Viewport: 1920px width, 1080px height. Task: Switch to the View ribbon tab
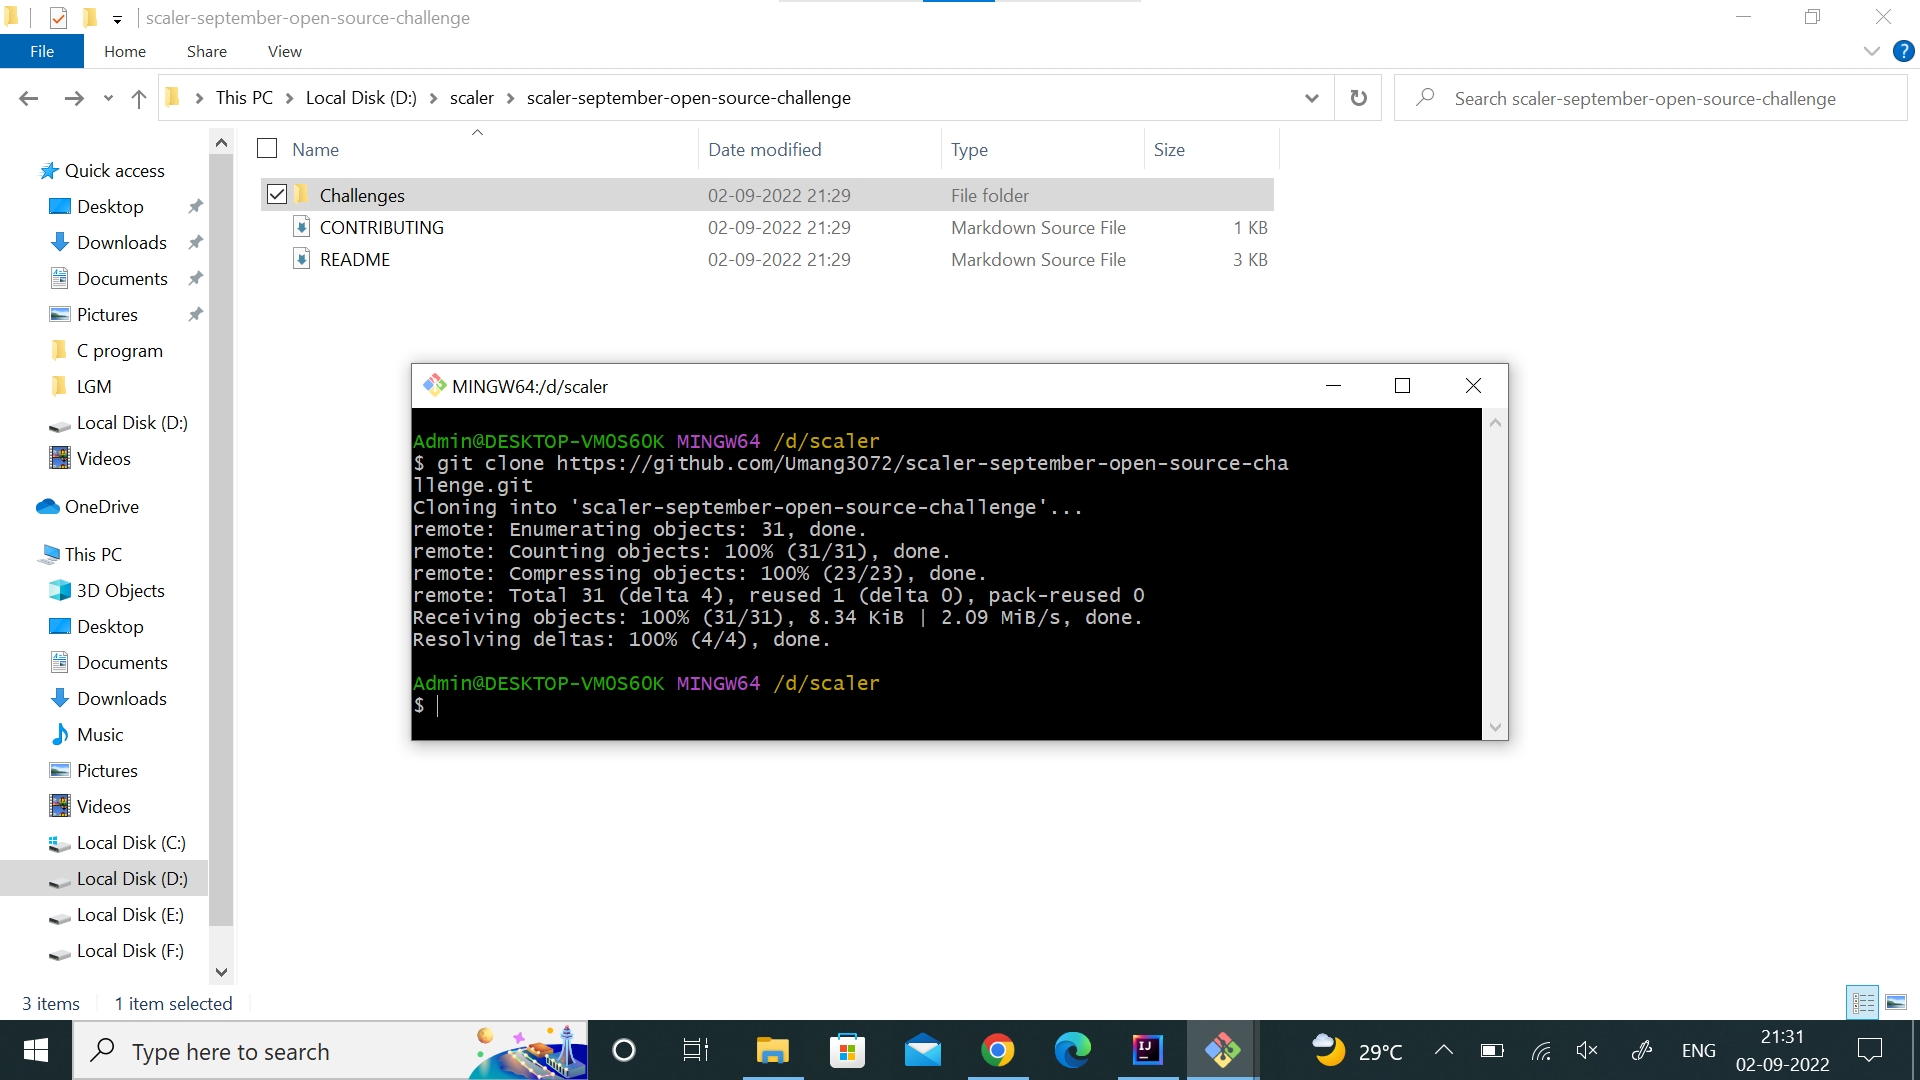[x=283, y=51]
